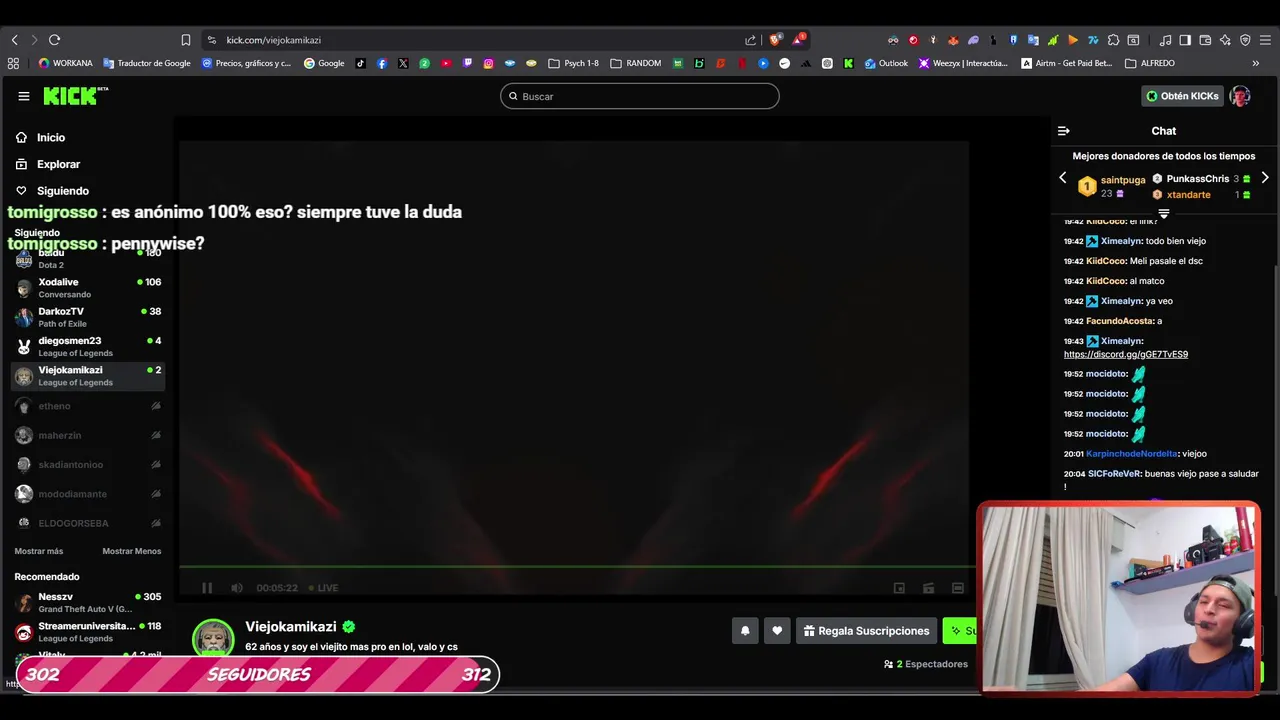Open RANDOM bookmarks folder

click(636, 63)
